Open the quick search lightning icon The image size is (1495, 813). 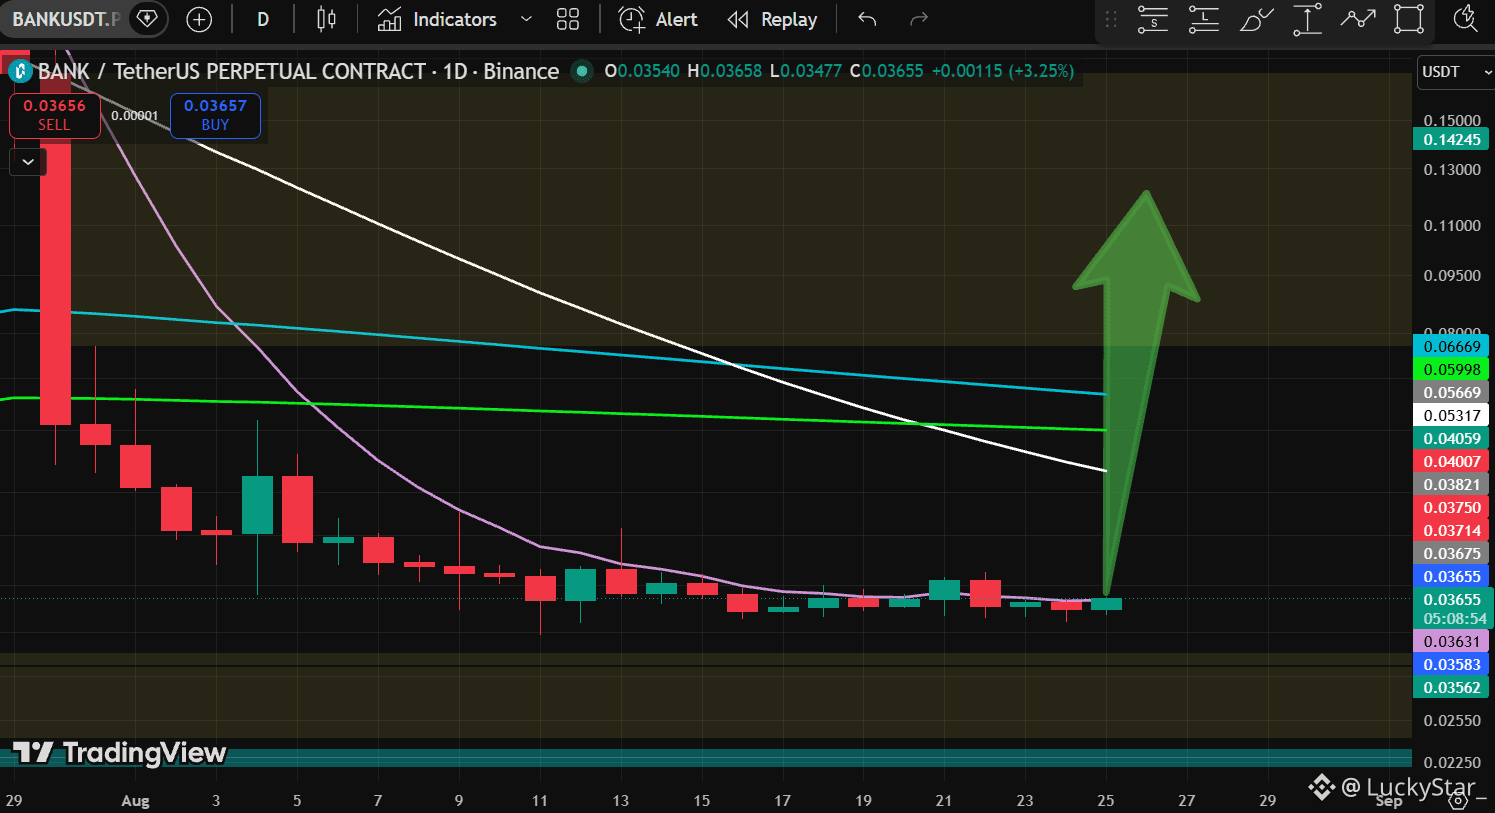(x=1466, y=19)
